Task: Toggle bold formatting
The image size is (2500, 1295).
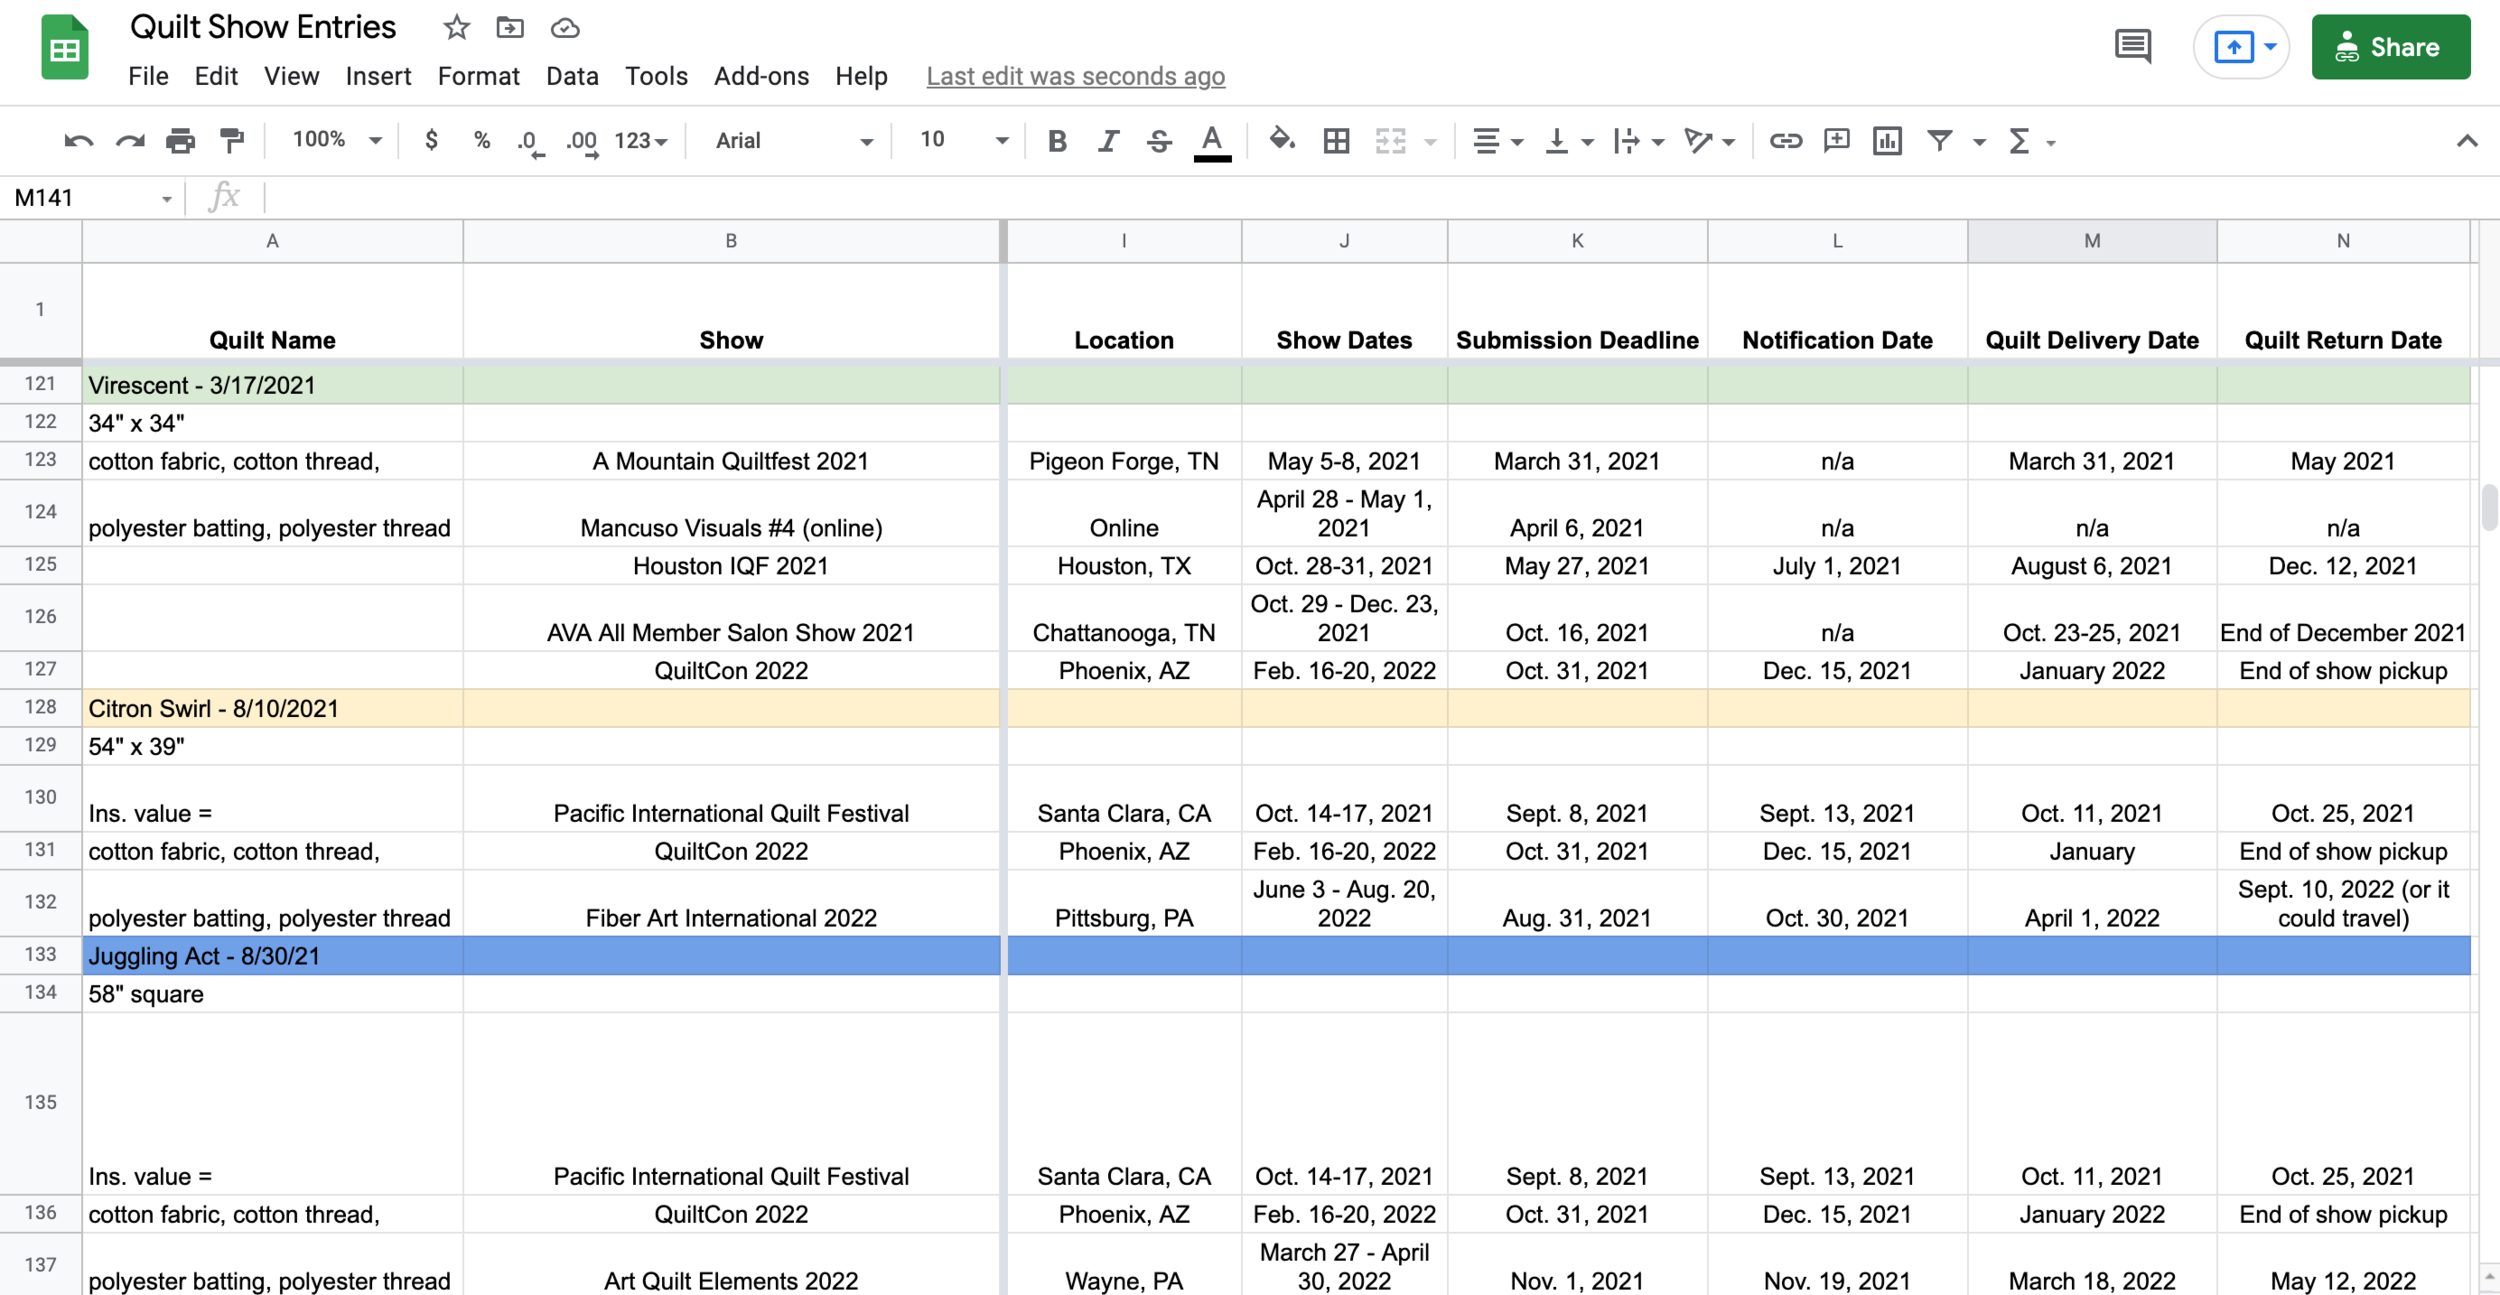Action: click(1057, 141)
